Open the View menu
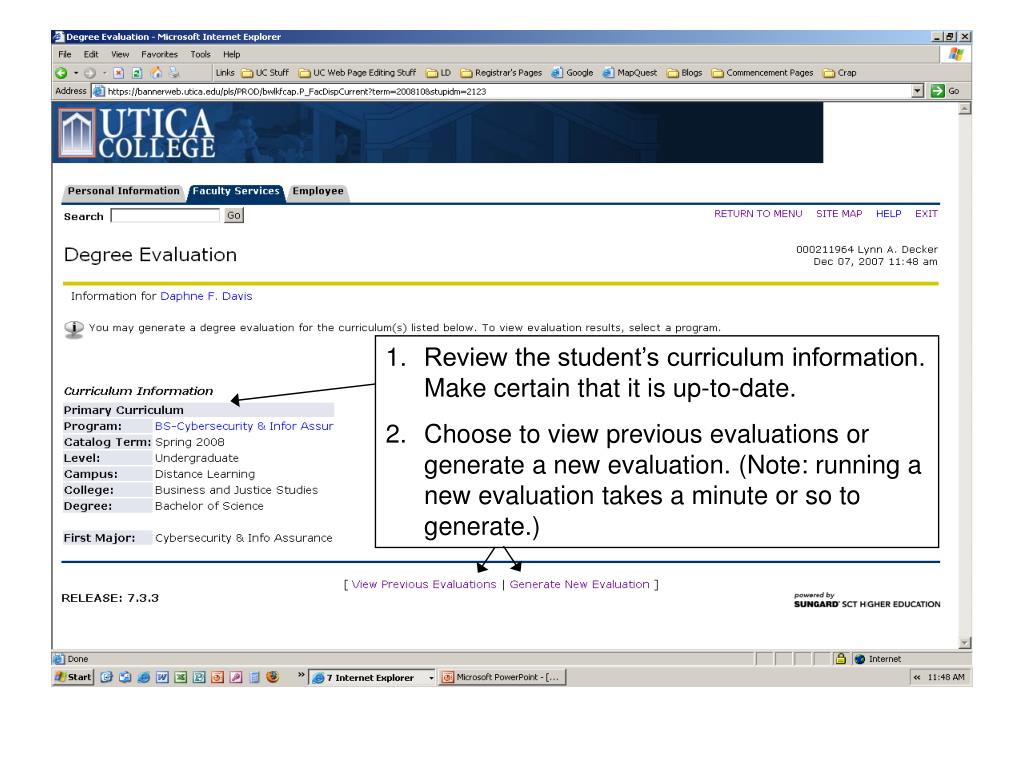Image resolution: width=1024 pixels, height=768 pixels. tap(120, 55)
